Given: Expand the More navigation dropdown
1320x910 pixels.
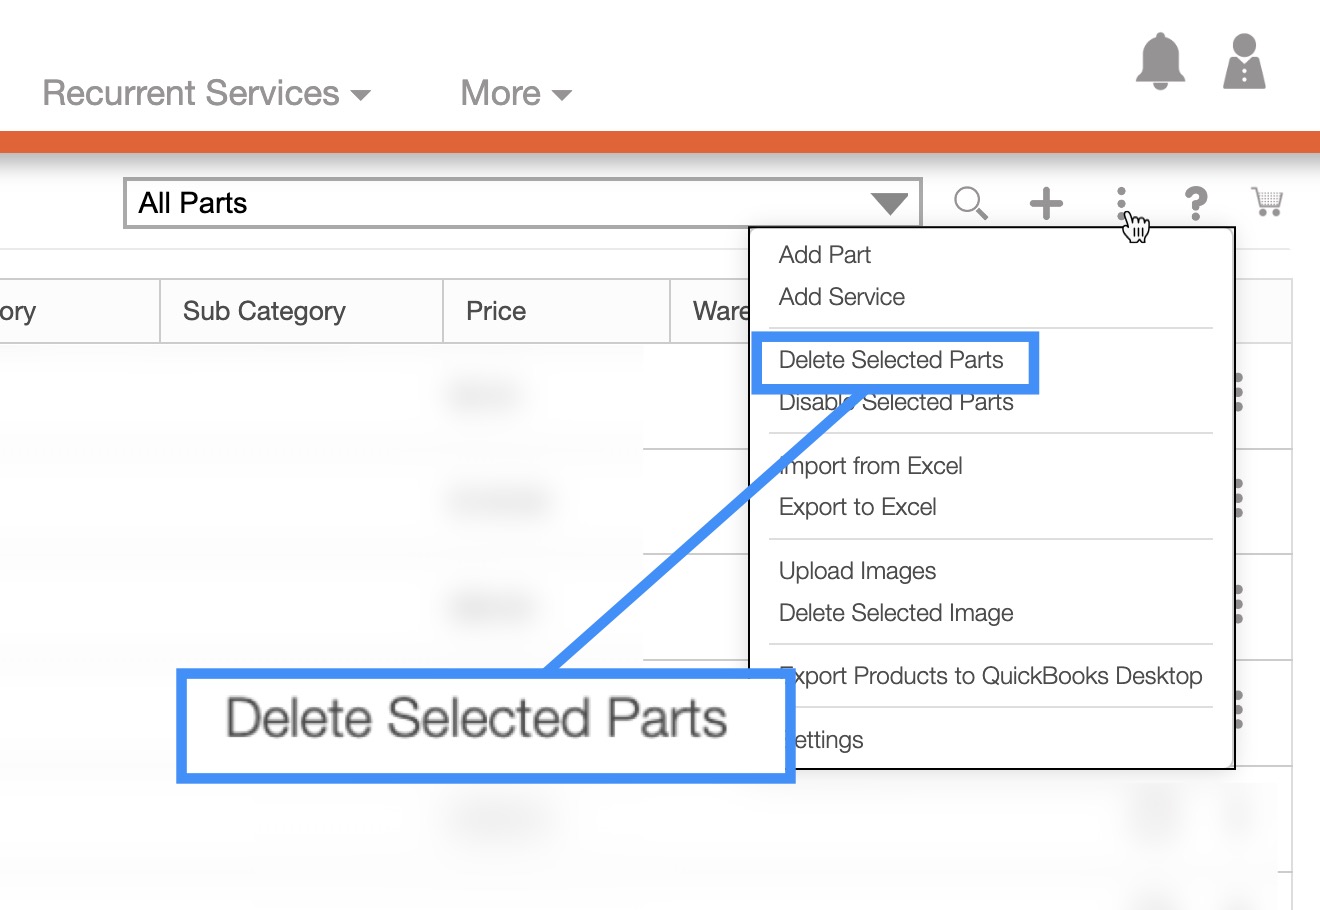Looking at the screenshot, I should (515, 94).
